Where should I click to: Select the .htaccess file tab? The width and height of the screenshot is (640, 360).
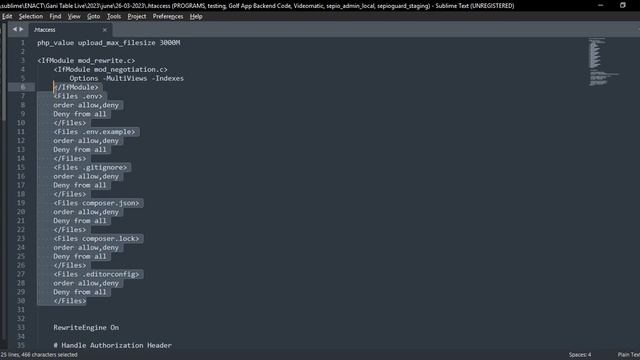pos(69,30)
